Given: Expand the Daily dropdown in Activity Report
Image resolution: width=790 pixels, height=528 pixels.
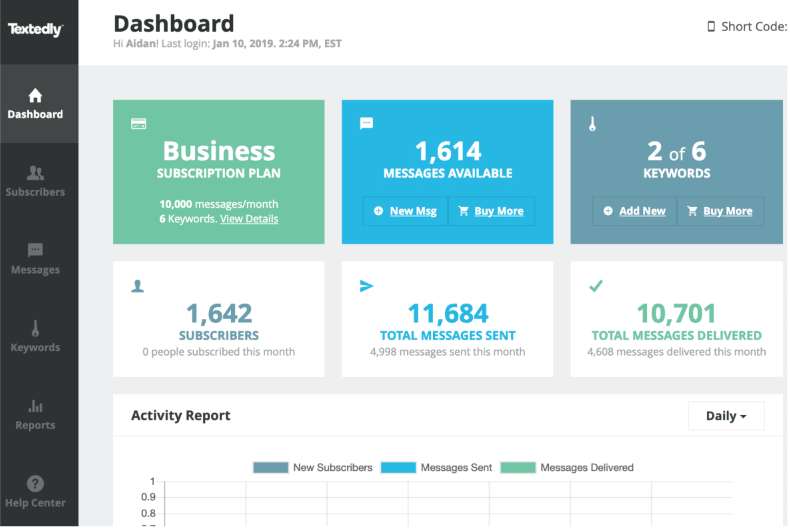Looking at the screenshot, I should click(726, 416).
